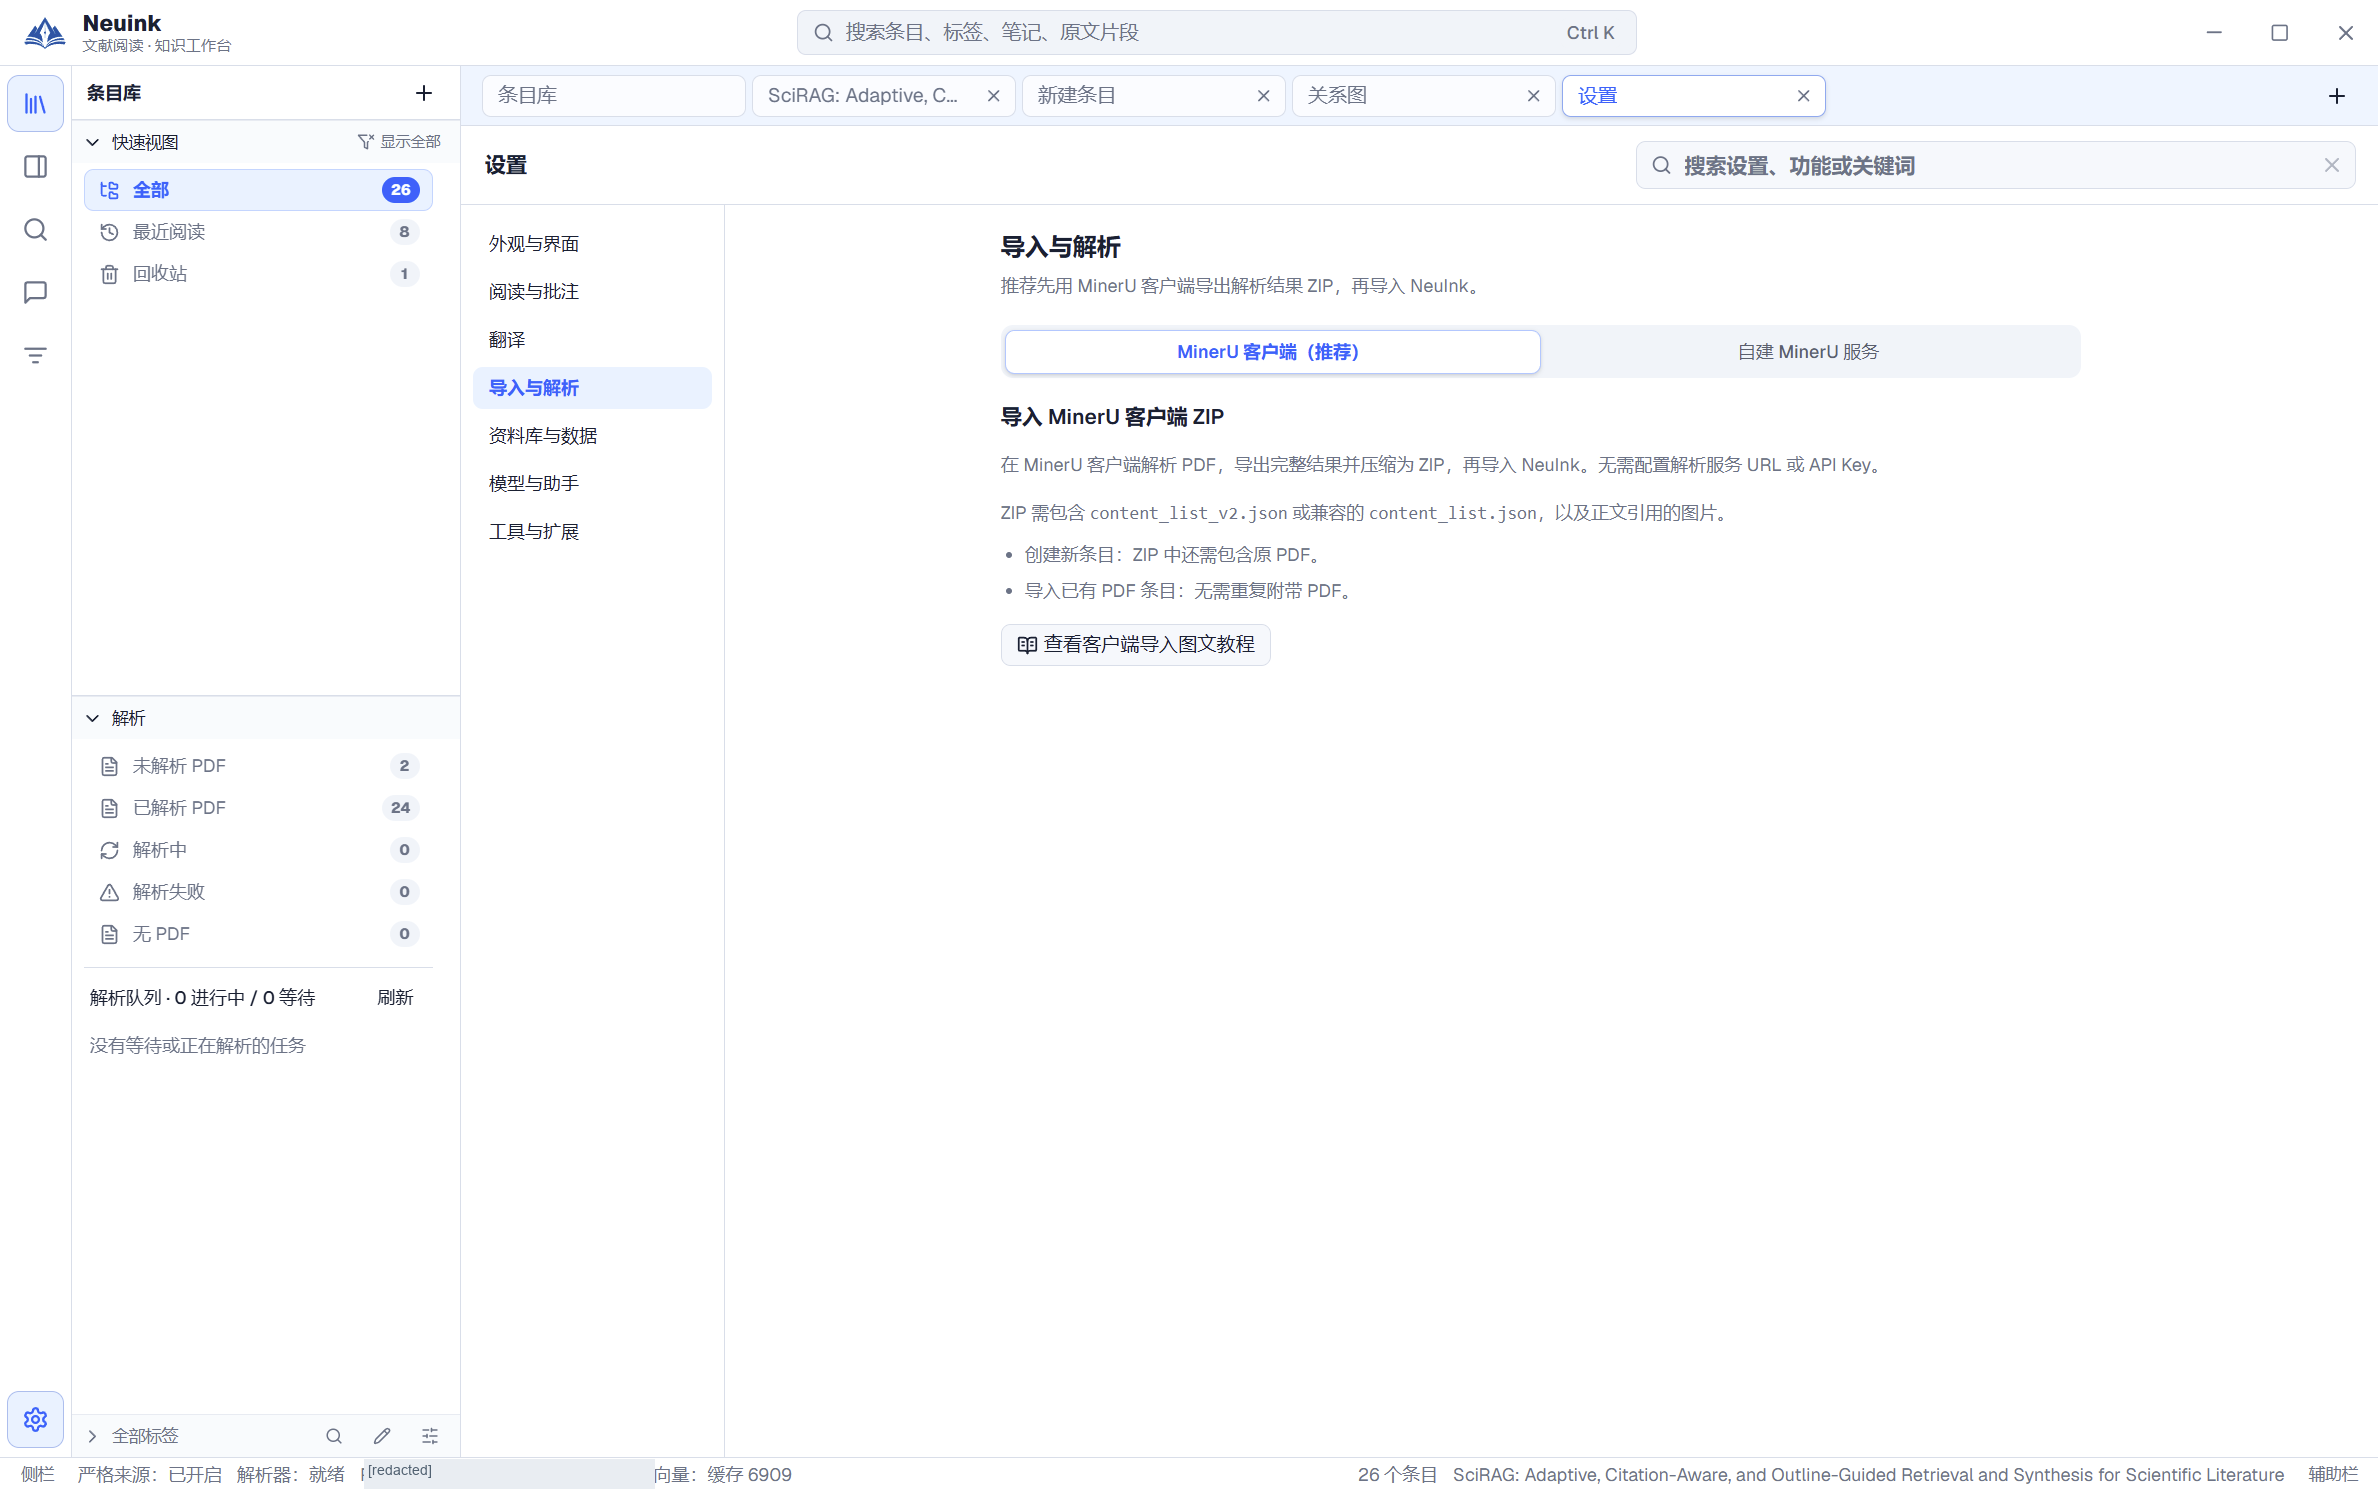This screenshot has width=2378, height=1489.
Task: Search tags with the 全部标签 magnifier icon
Action: 334,1436
